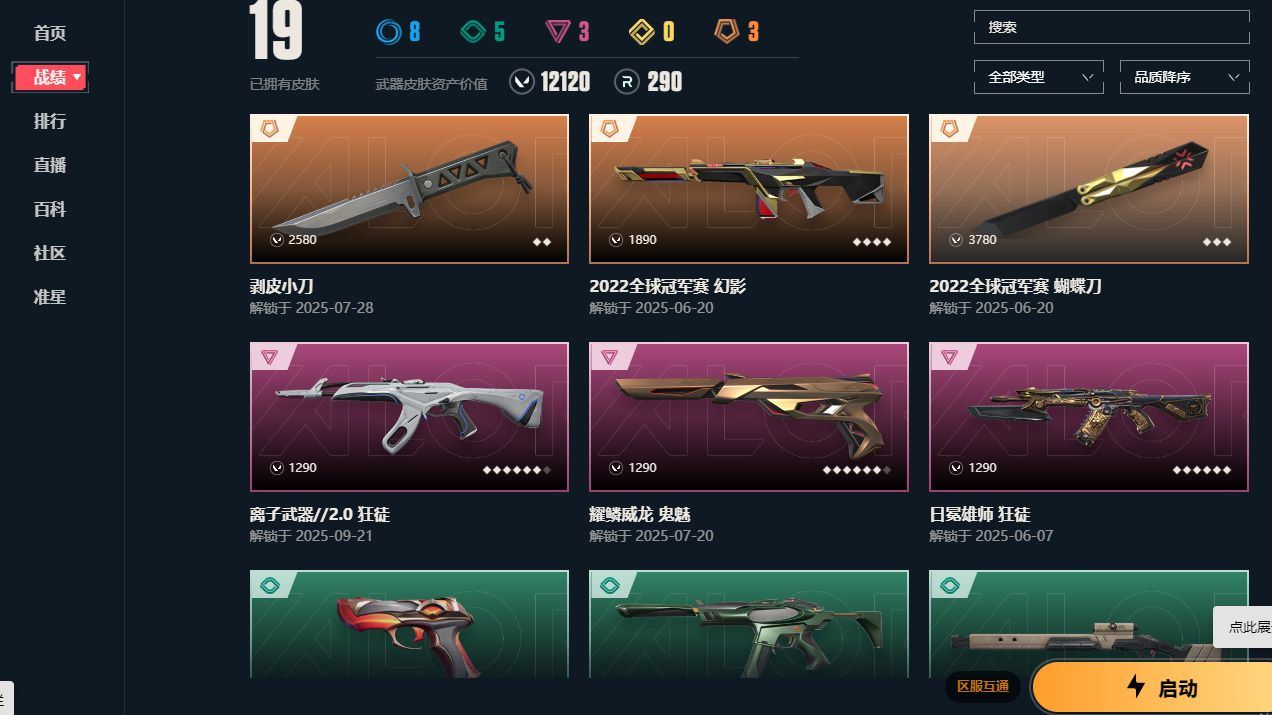The image size is (1272, 715).
Task: Click the Radianite icon beside 290
Action: (x=627, y=82)
